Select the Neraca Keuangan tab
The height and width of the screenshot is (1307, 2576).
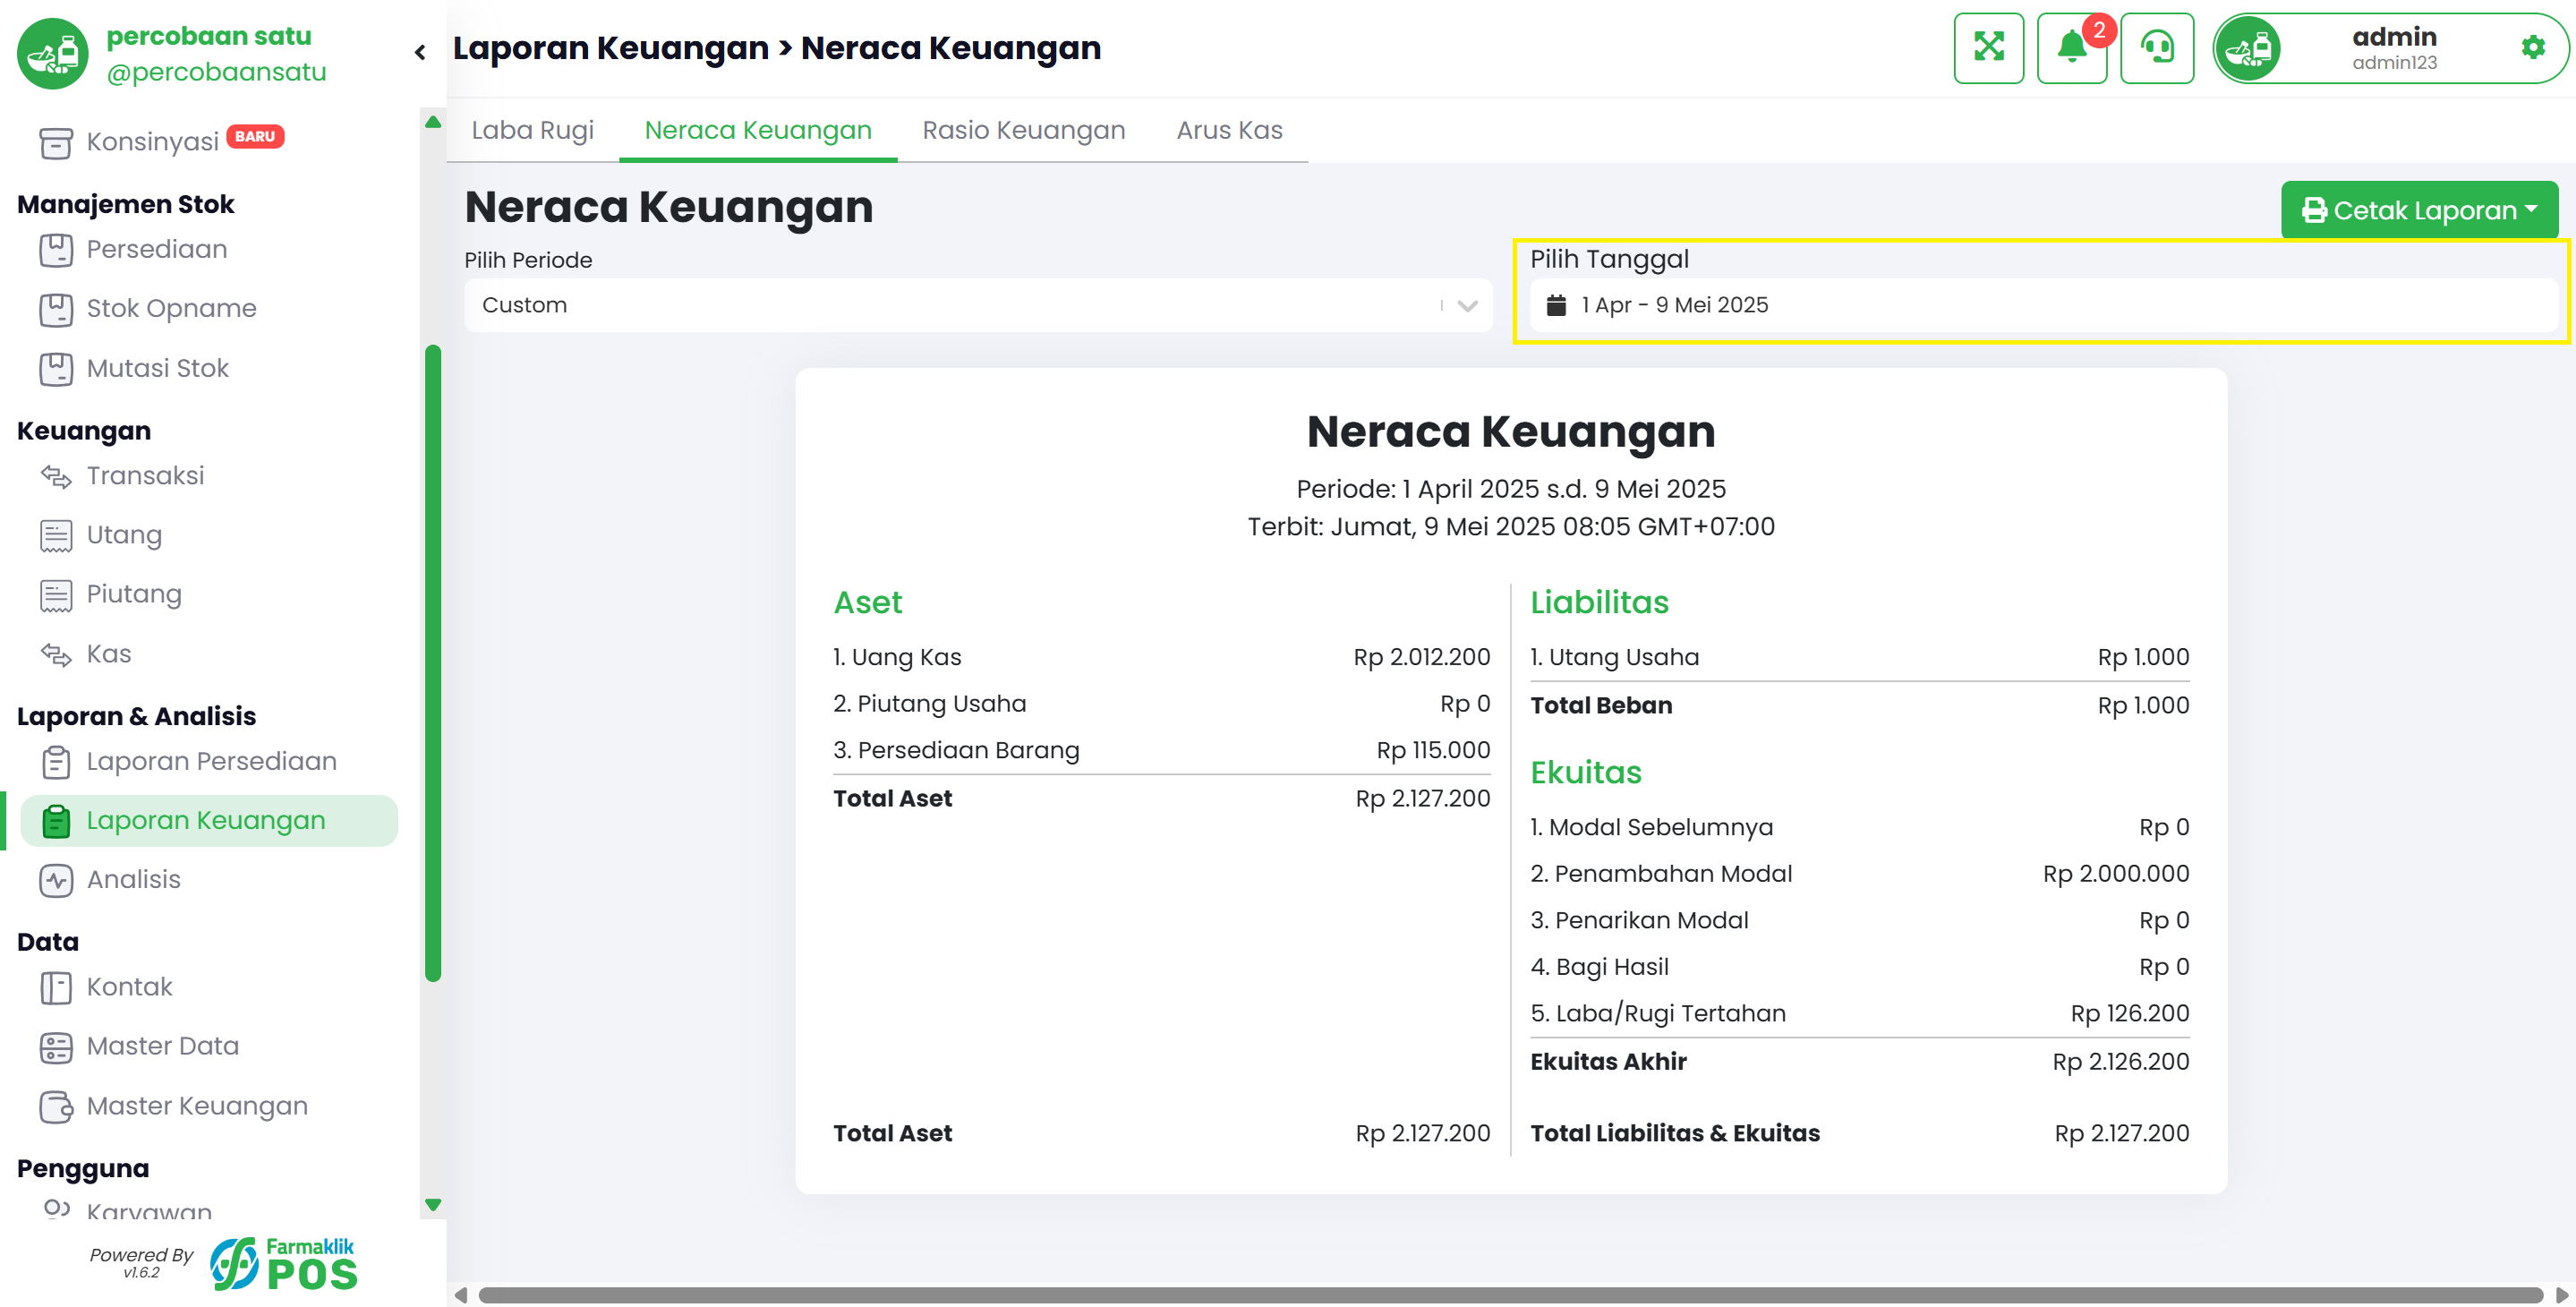[x=757, y=130]
